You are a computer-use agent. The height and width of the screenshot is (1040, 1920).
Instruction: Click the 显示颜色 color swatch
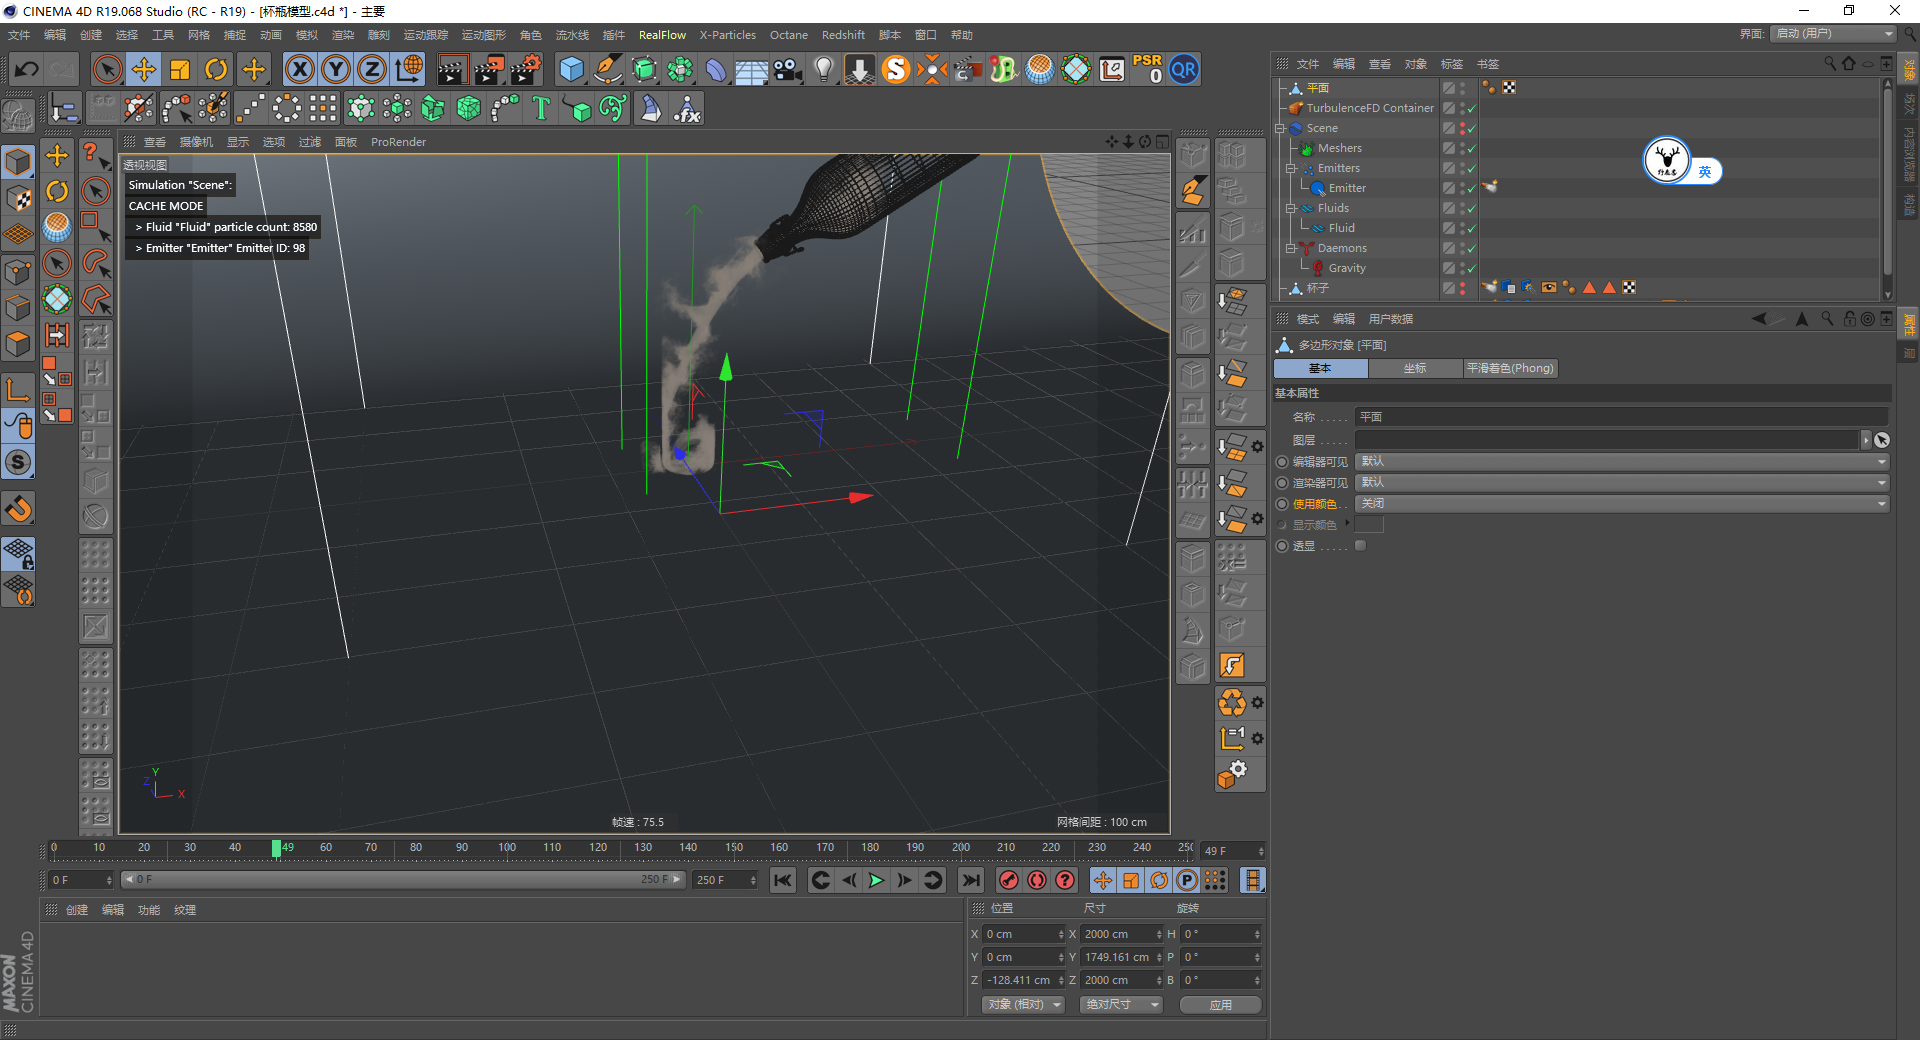point(1369,525)
